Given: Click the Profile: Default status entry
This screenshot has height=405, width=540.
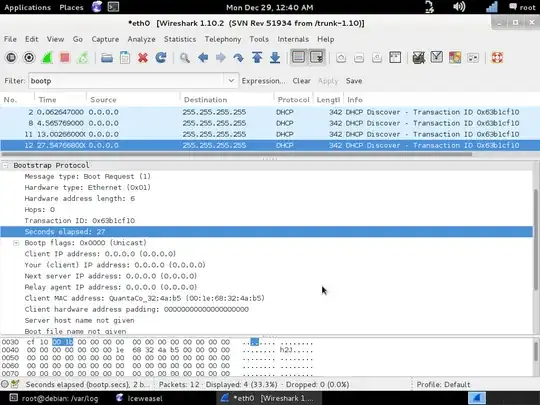Looking at the screenshot, I should click(x=443, y=384).
